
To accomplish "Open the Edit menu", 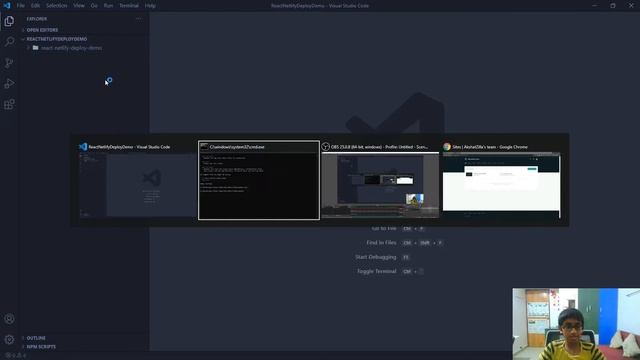I will tap(36, 6).
